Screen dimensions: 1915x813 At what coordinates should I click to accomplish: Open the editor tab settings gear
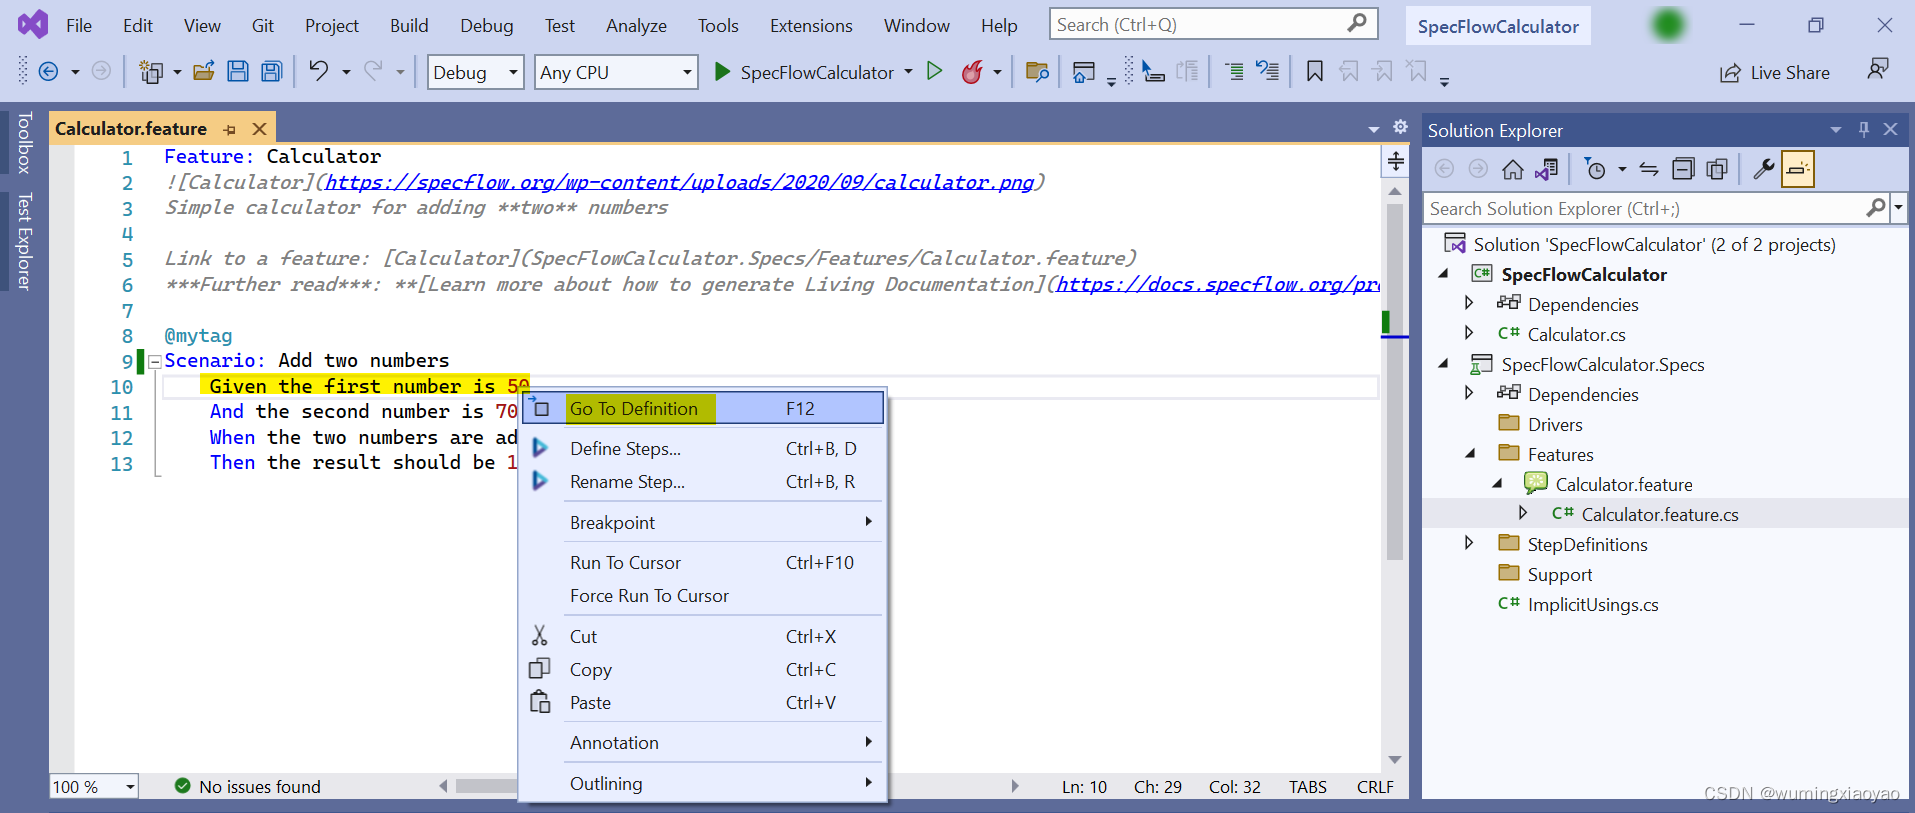[x=1400, y=127]
